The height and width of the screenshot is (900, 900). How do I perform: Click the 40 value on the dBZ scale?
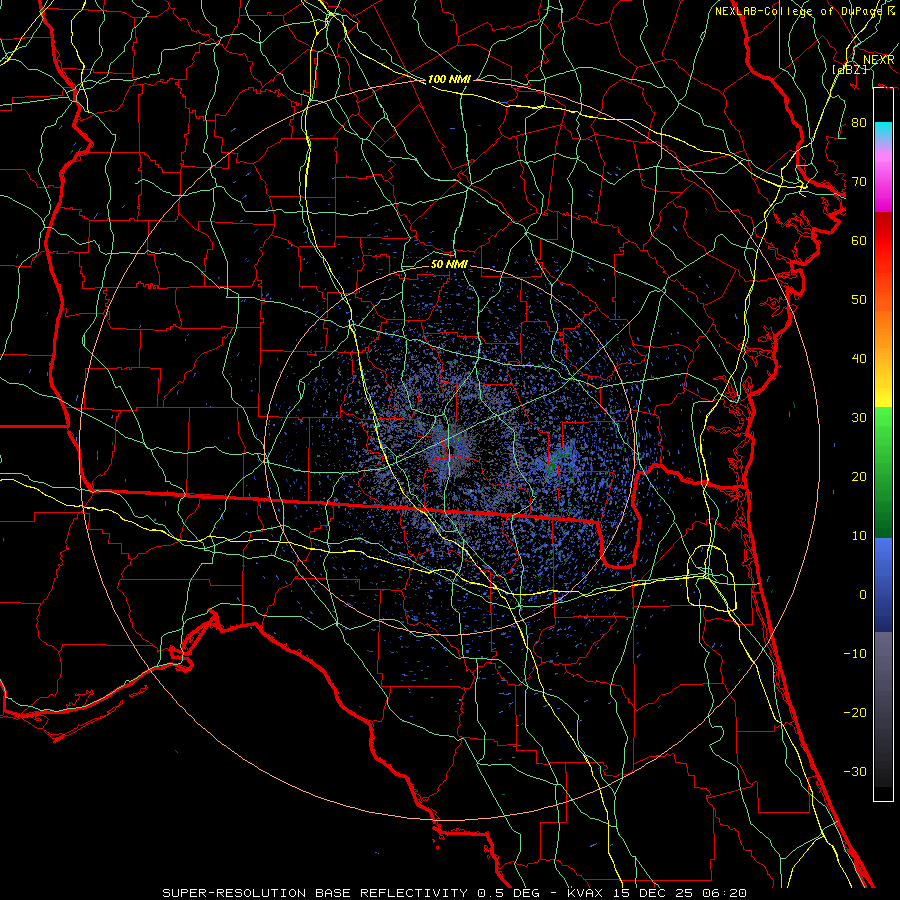pyautogui.click(x=859, y=359)
